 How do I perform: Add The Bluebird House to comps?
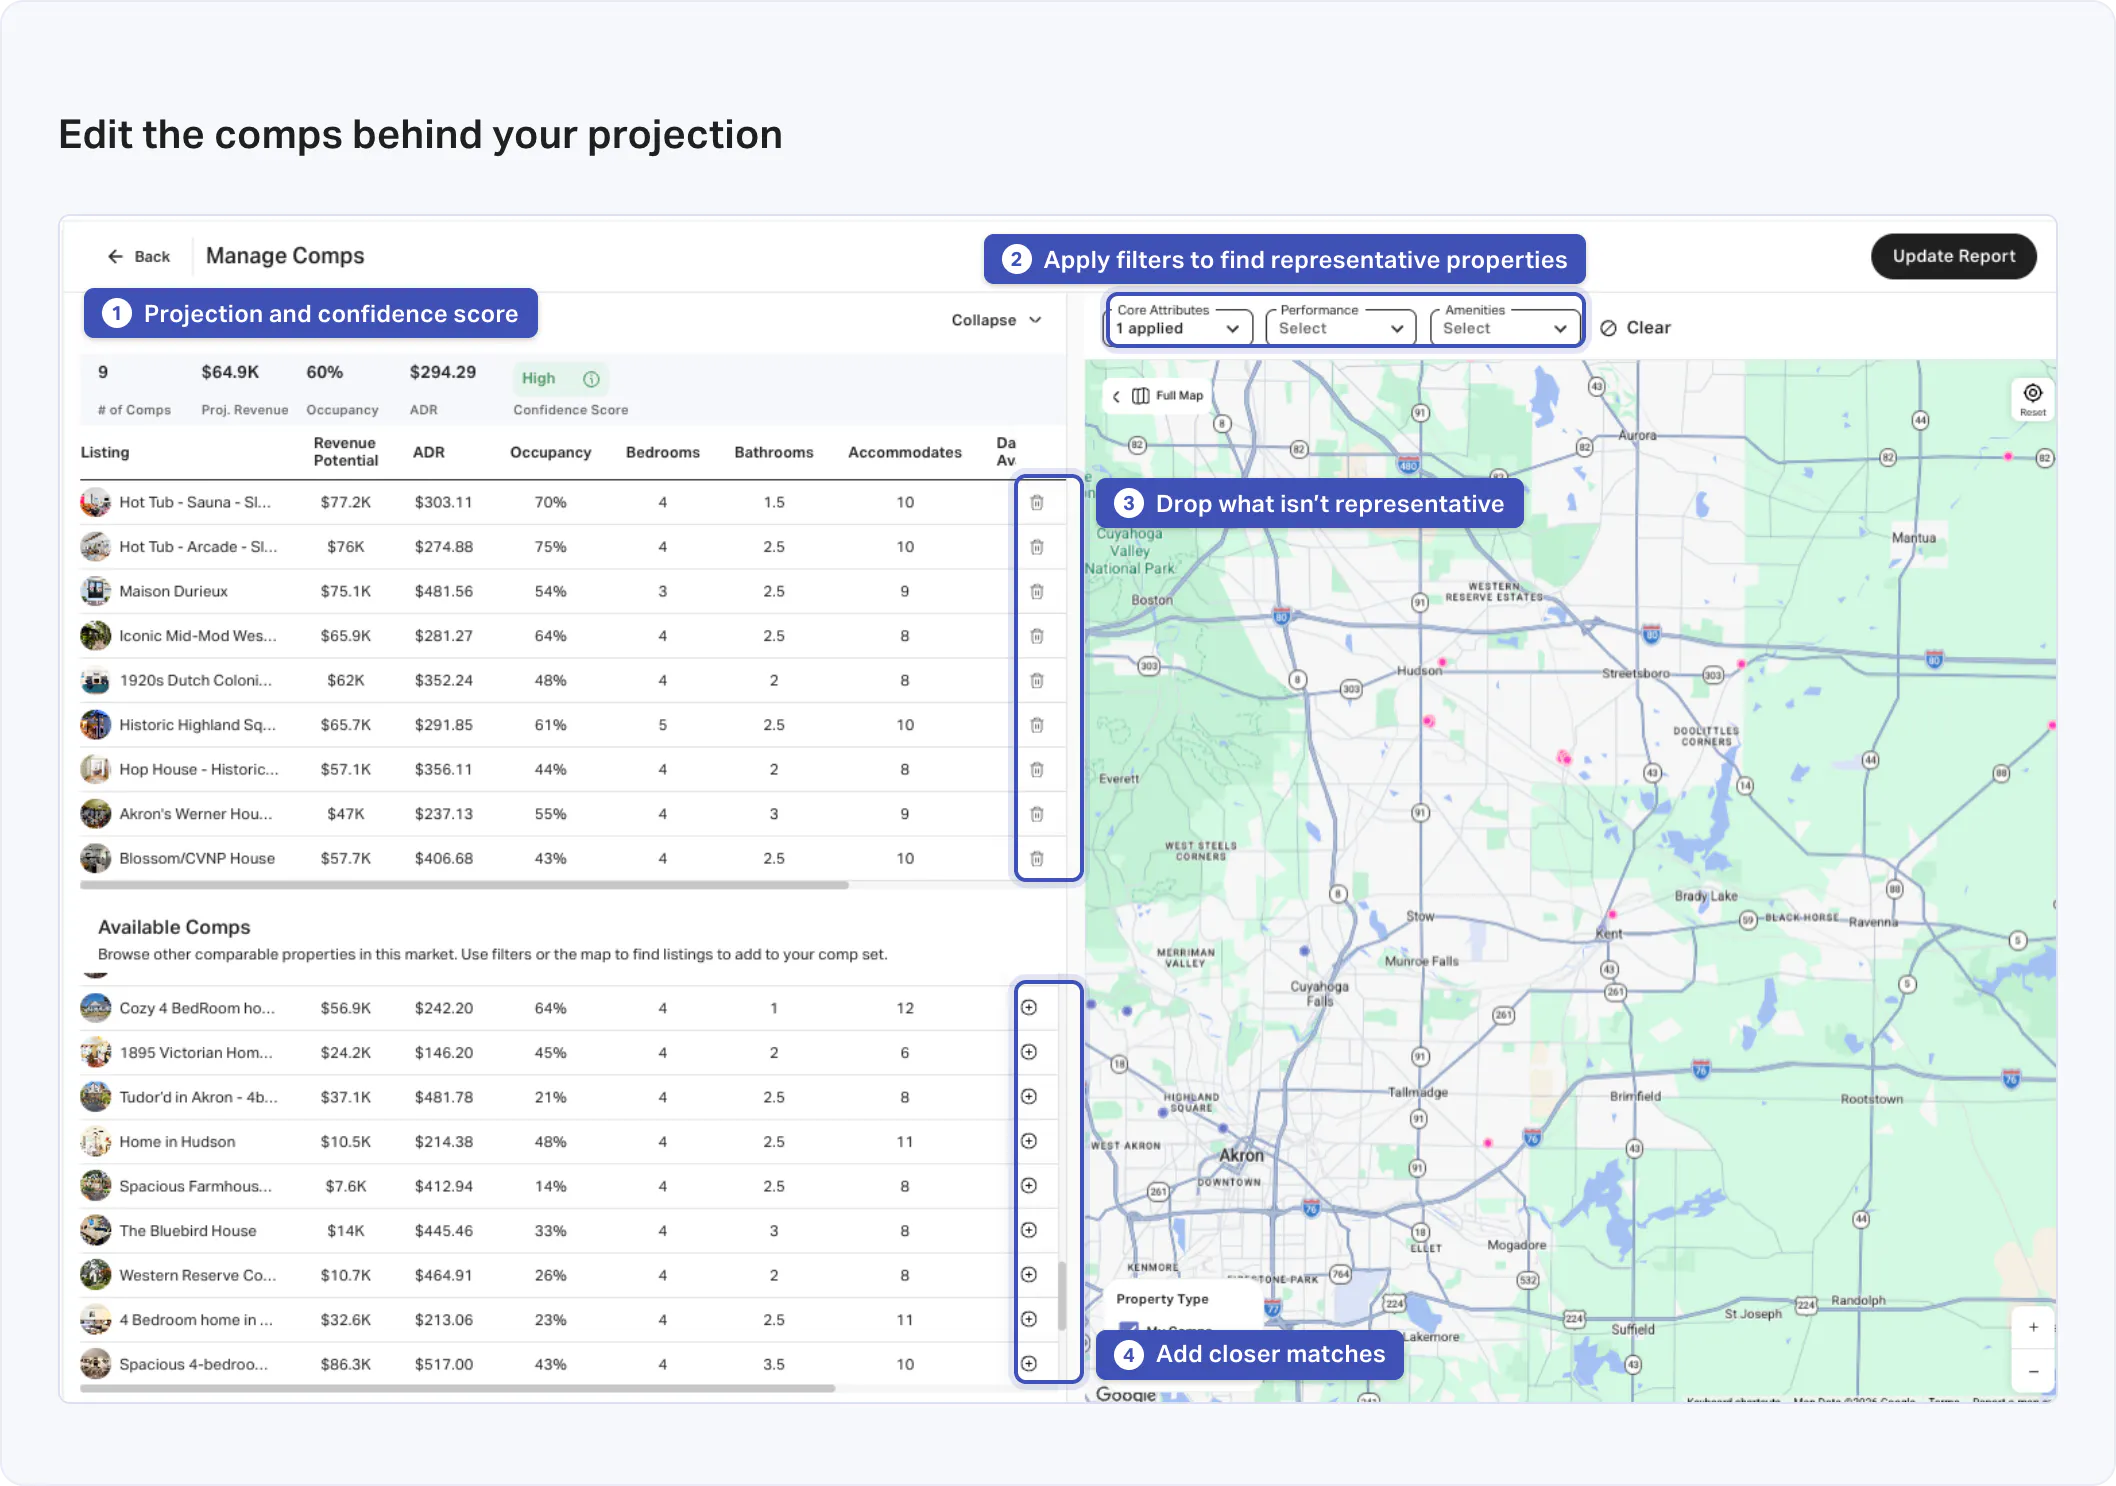[1029, 1230]
